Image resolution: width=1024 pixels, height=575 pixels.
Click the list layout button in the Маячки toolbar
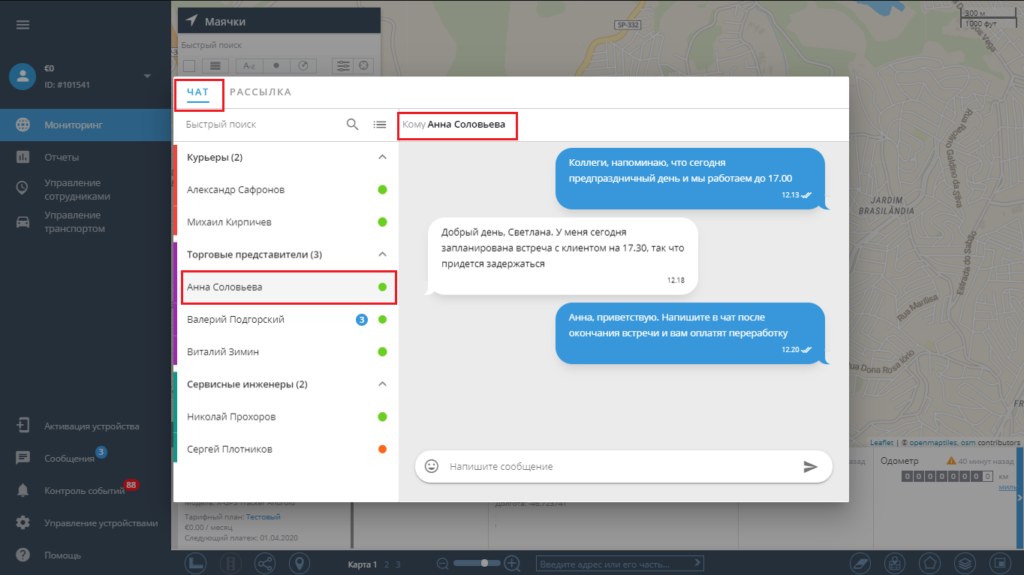(215, 66)
